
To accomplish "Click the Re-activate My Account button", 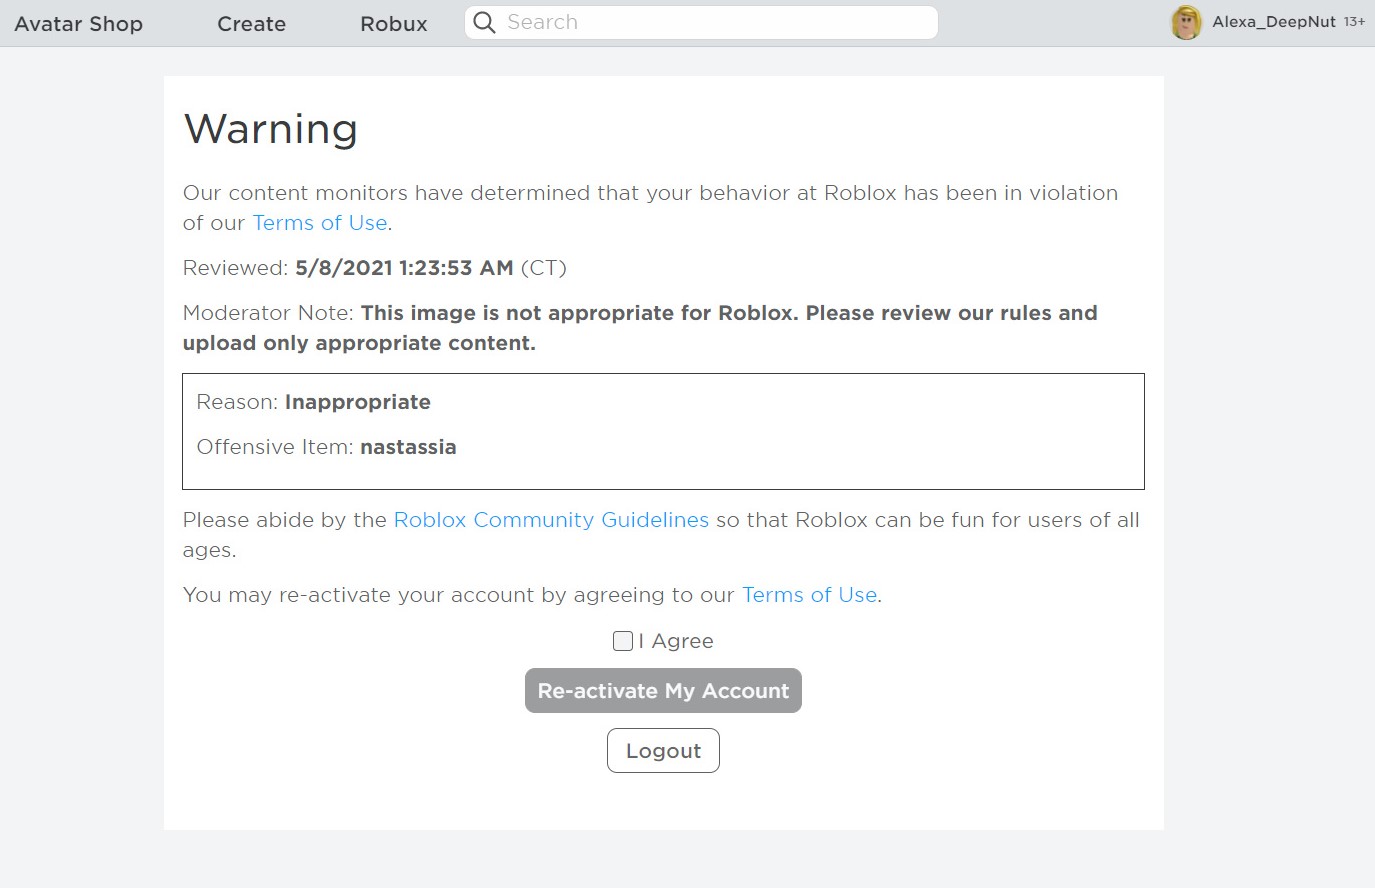I will click(663, 691).
